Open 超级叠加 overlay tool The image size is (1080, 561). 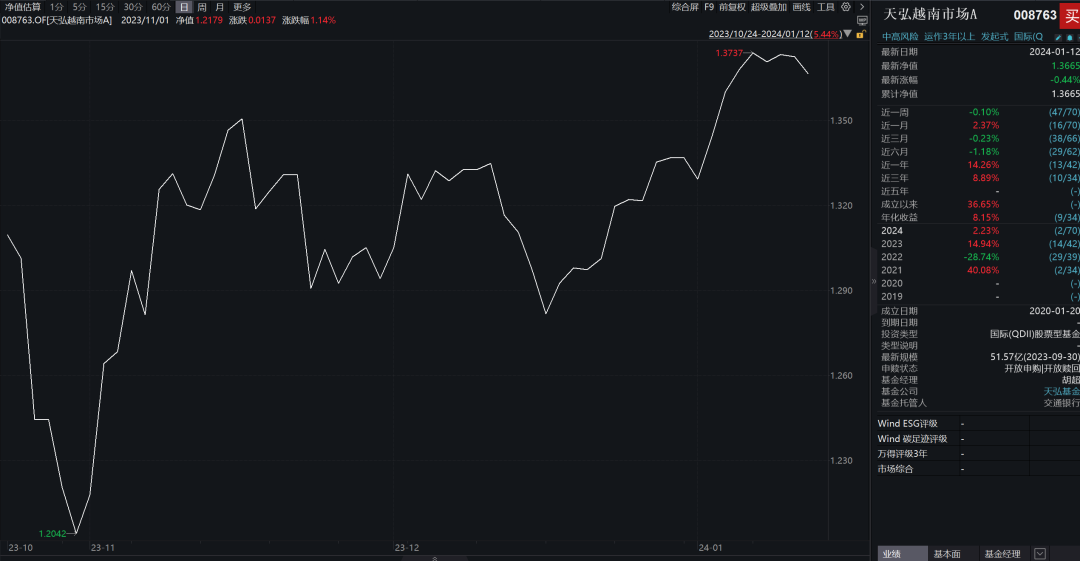769,7
